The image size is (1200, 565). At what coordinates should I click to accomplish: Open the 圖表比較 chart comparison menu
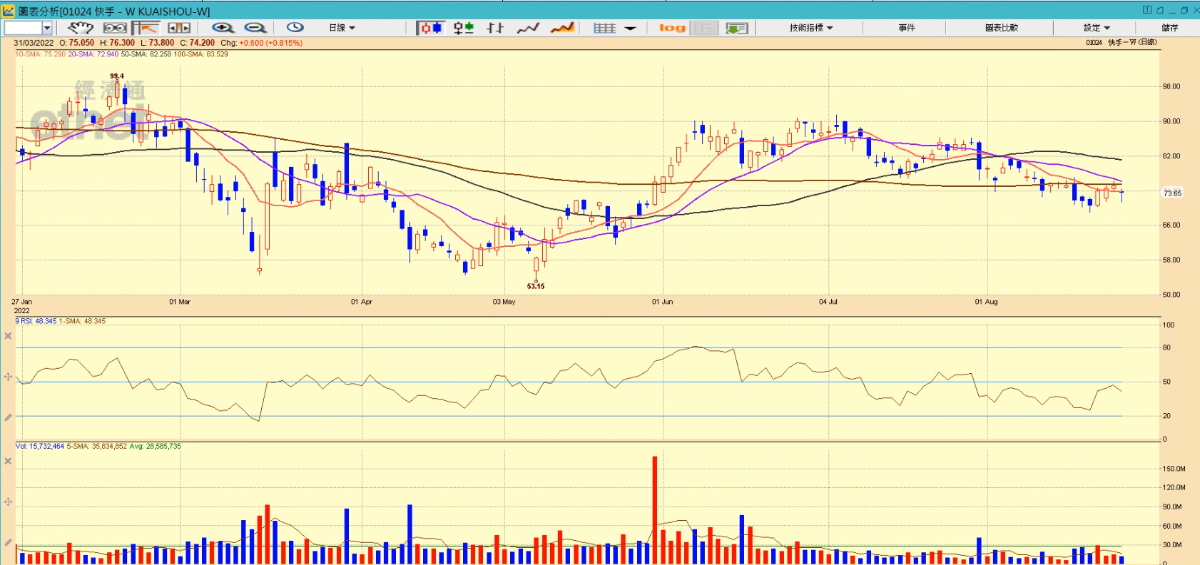(x=1000, y=27)
